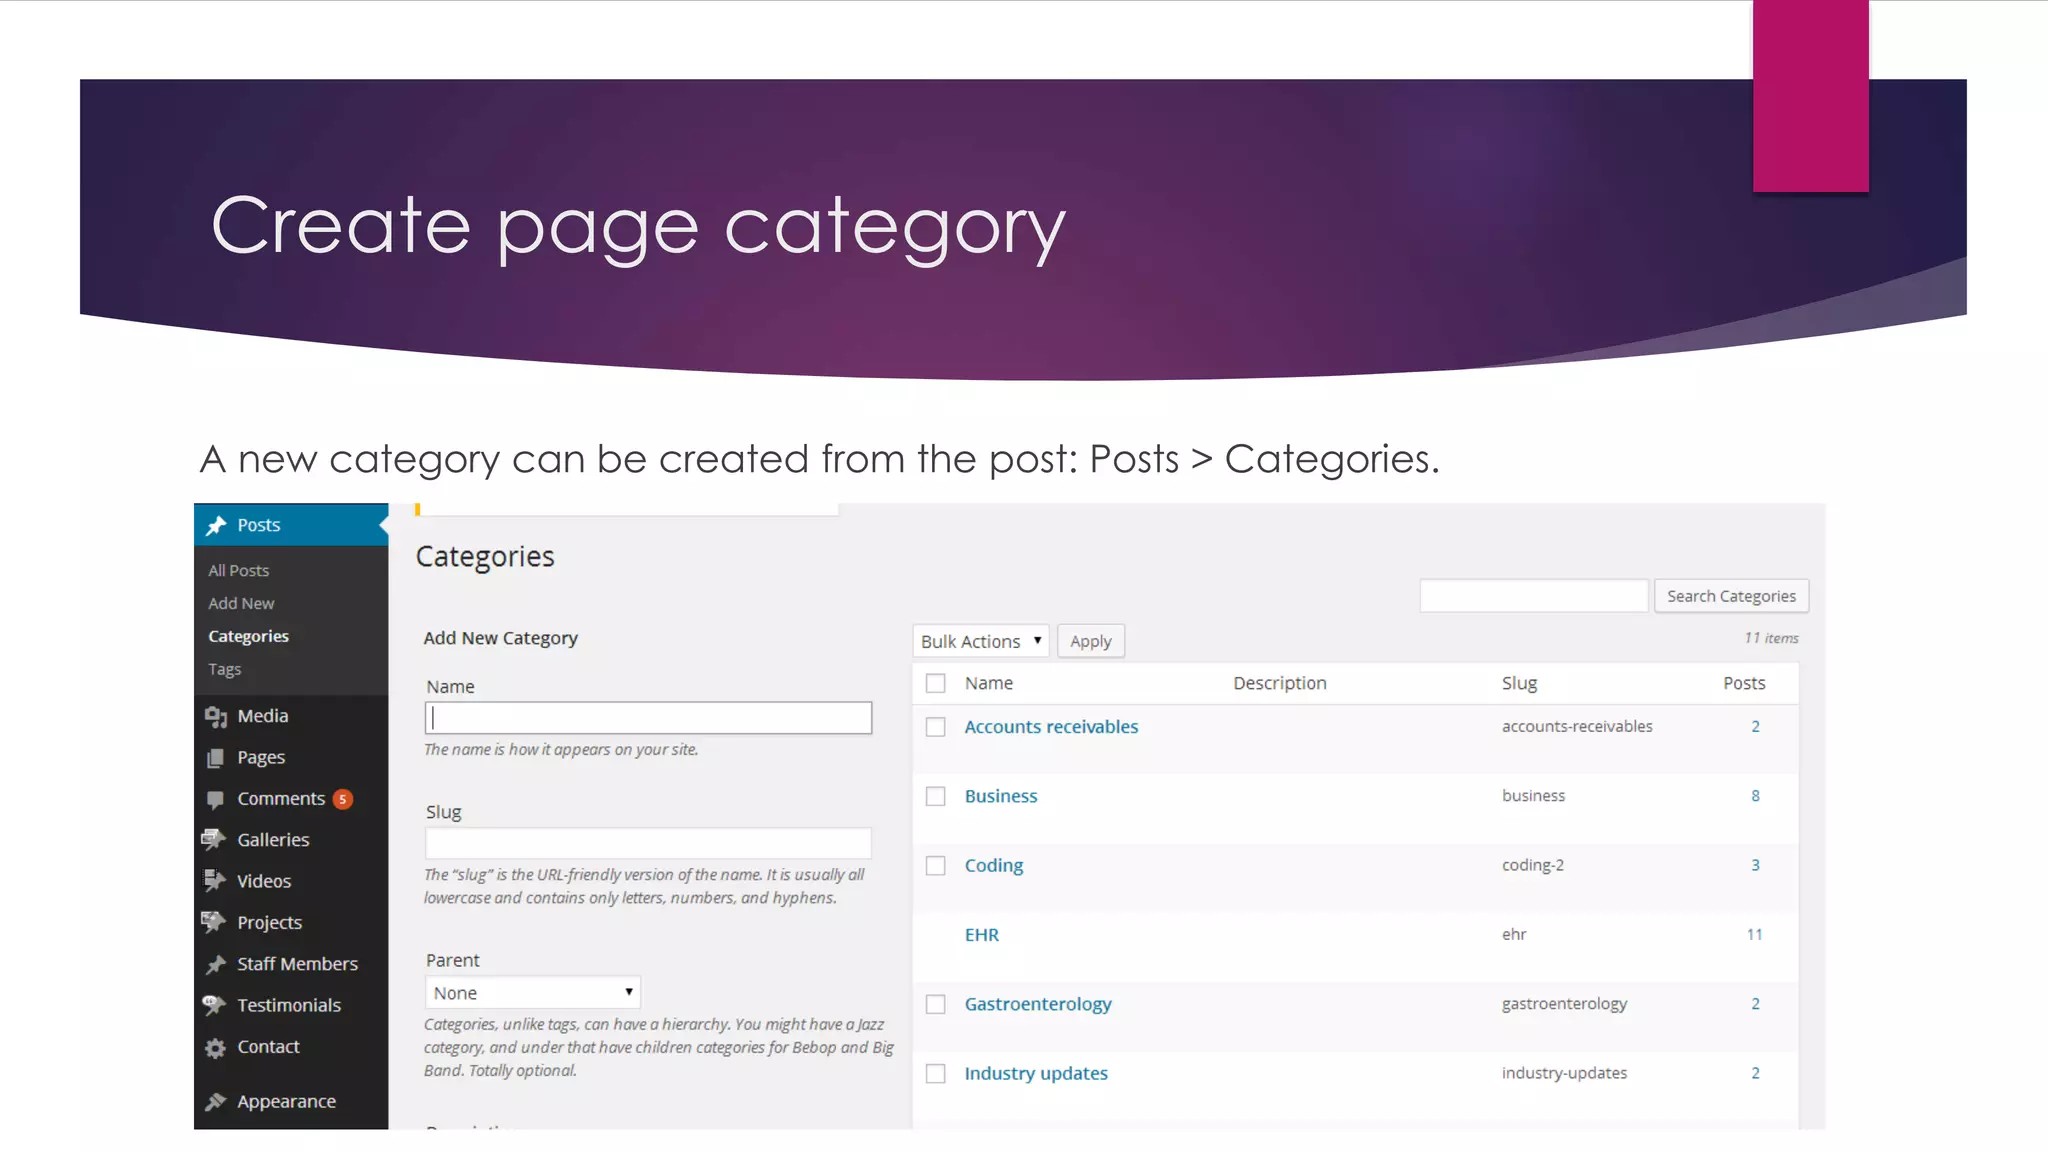Screen dimensions: 2048x1152
Task: Click into the Slug input field
Action: point(648,843)
